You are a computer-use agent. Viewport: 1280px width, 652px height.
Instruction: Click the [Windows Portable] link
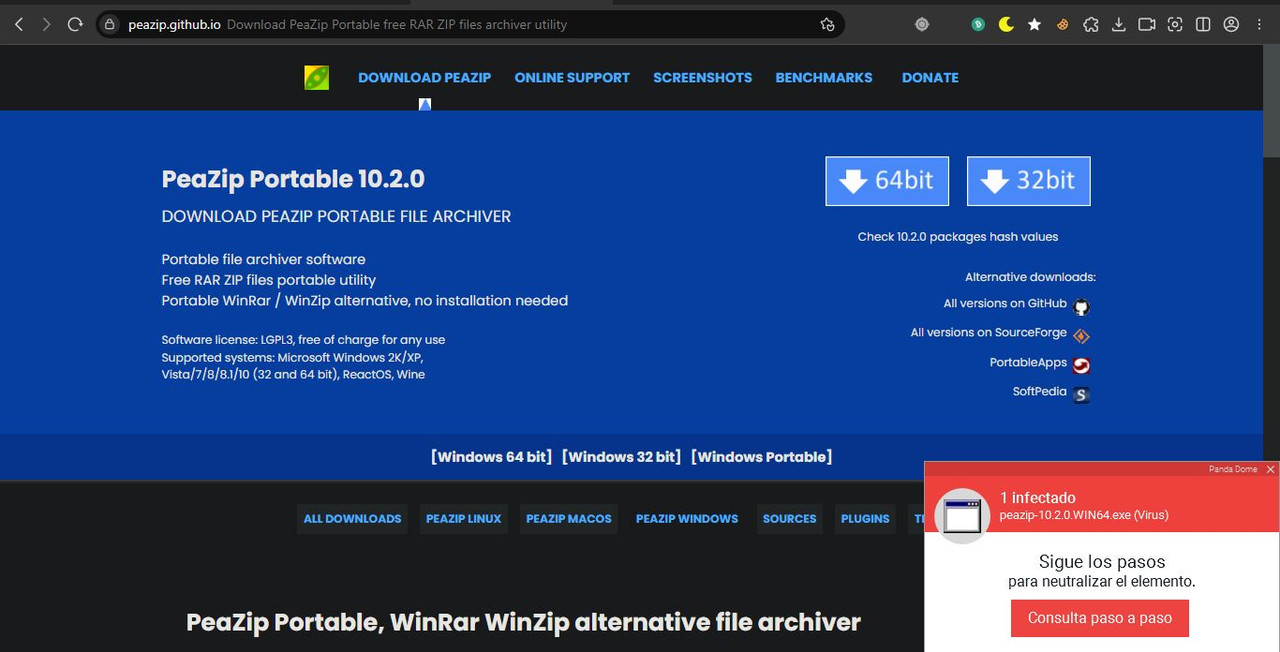click(761, 457)
